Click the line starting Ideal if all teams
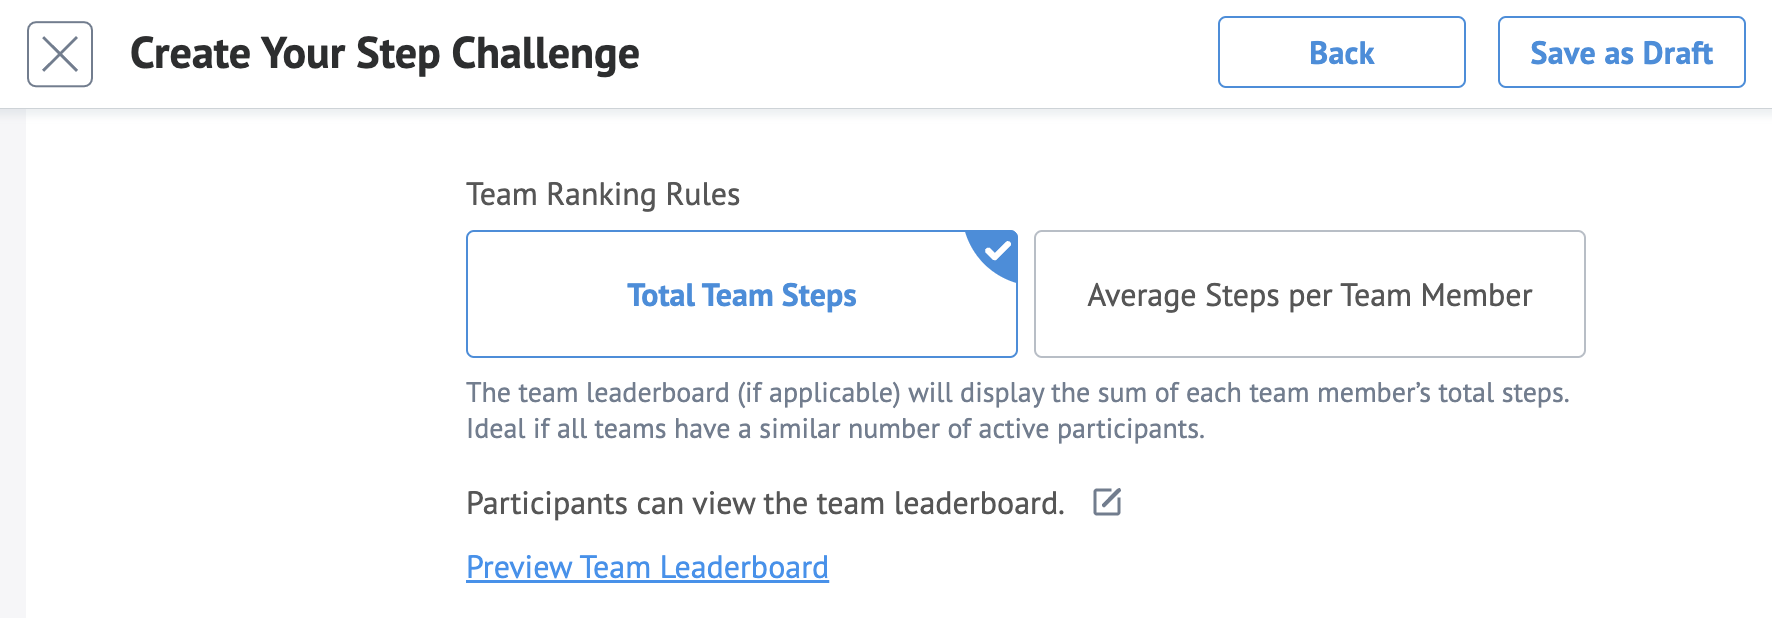Screen dimensions: 1772x618 [x=835, y=429]
